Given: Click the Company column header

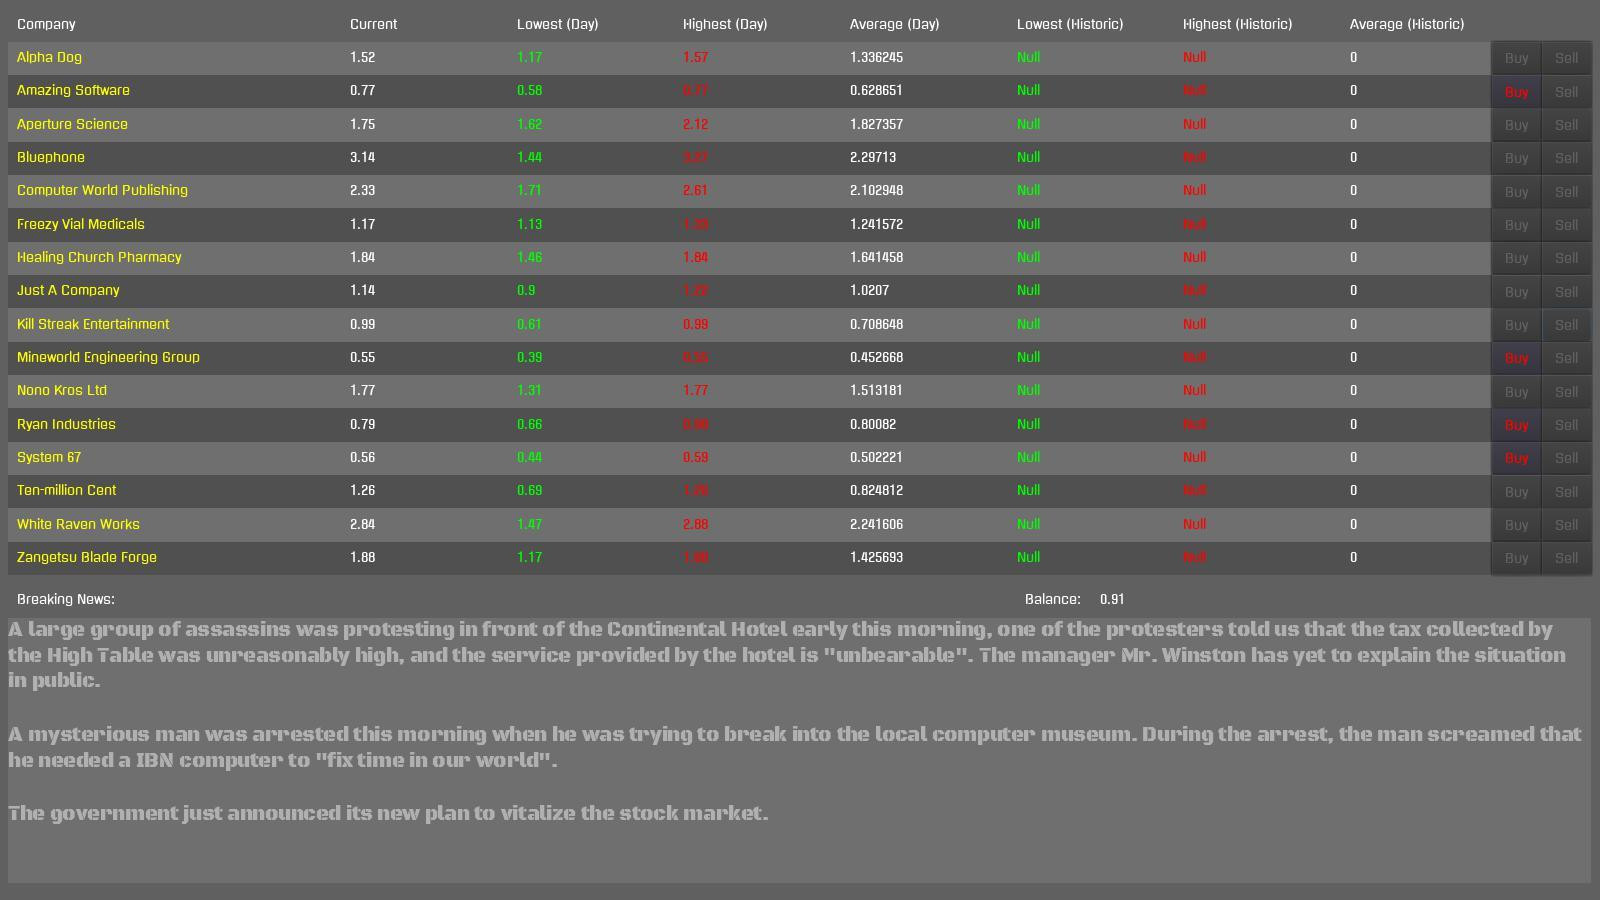Looking at the screenshot, I should click(x=46, y=24).
